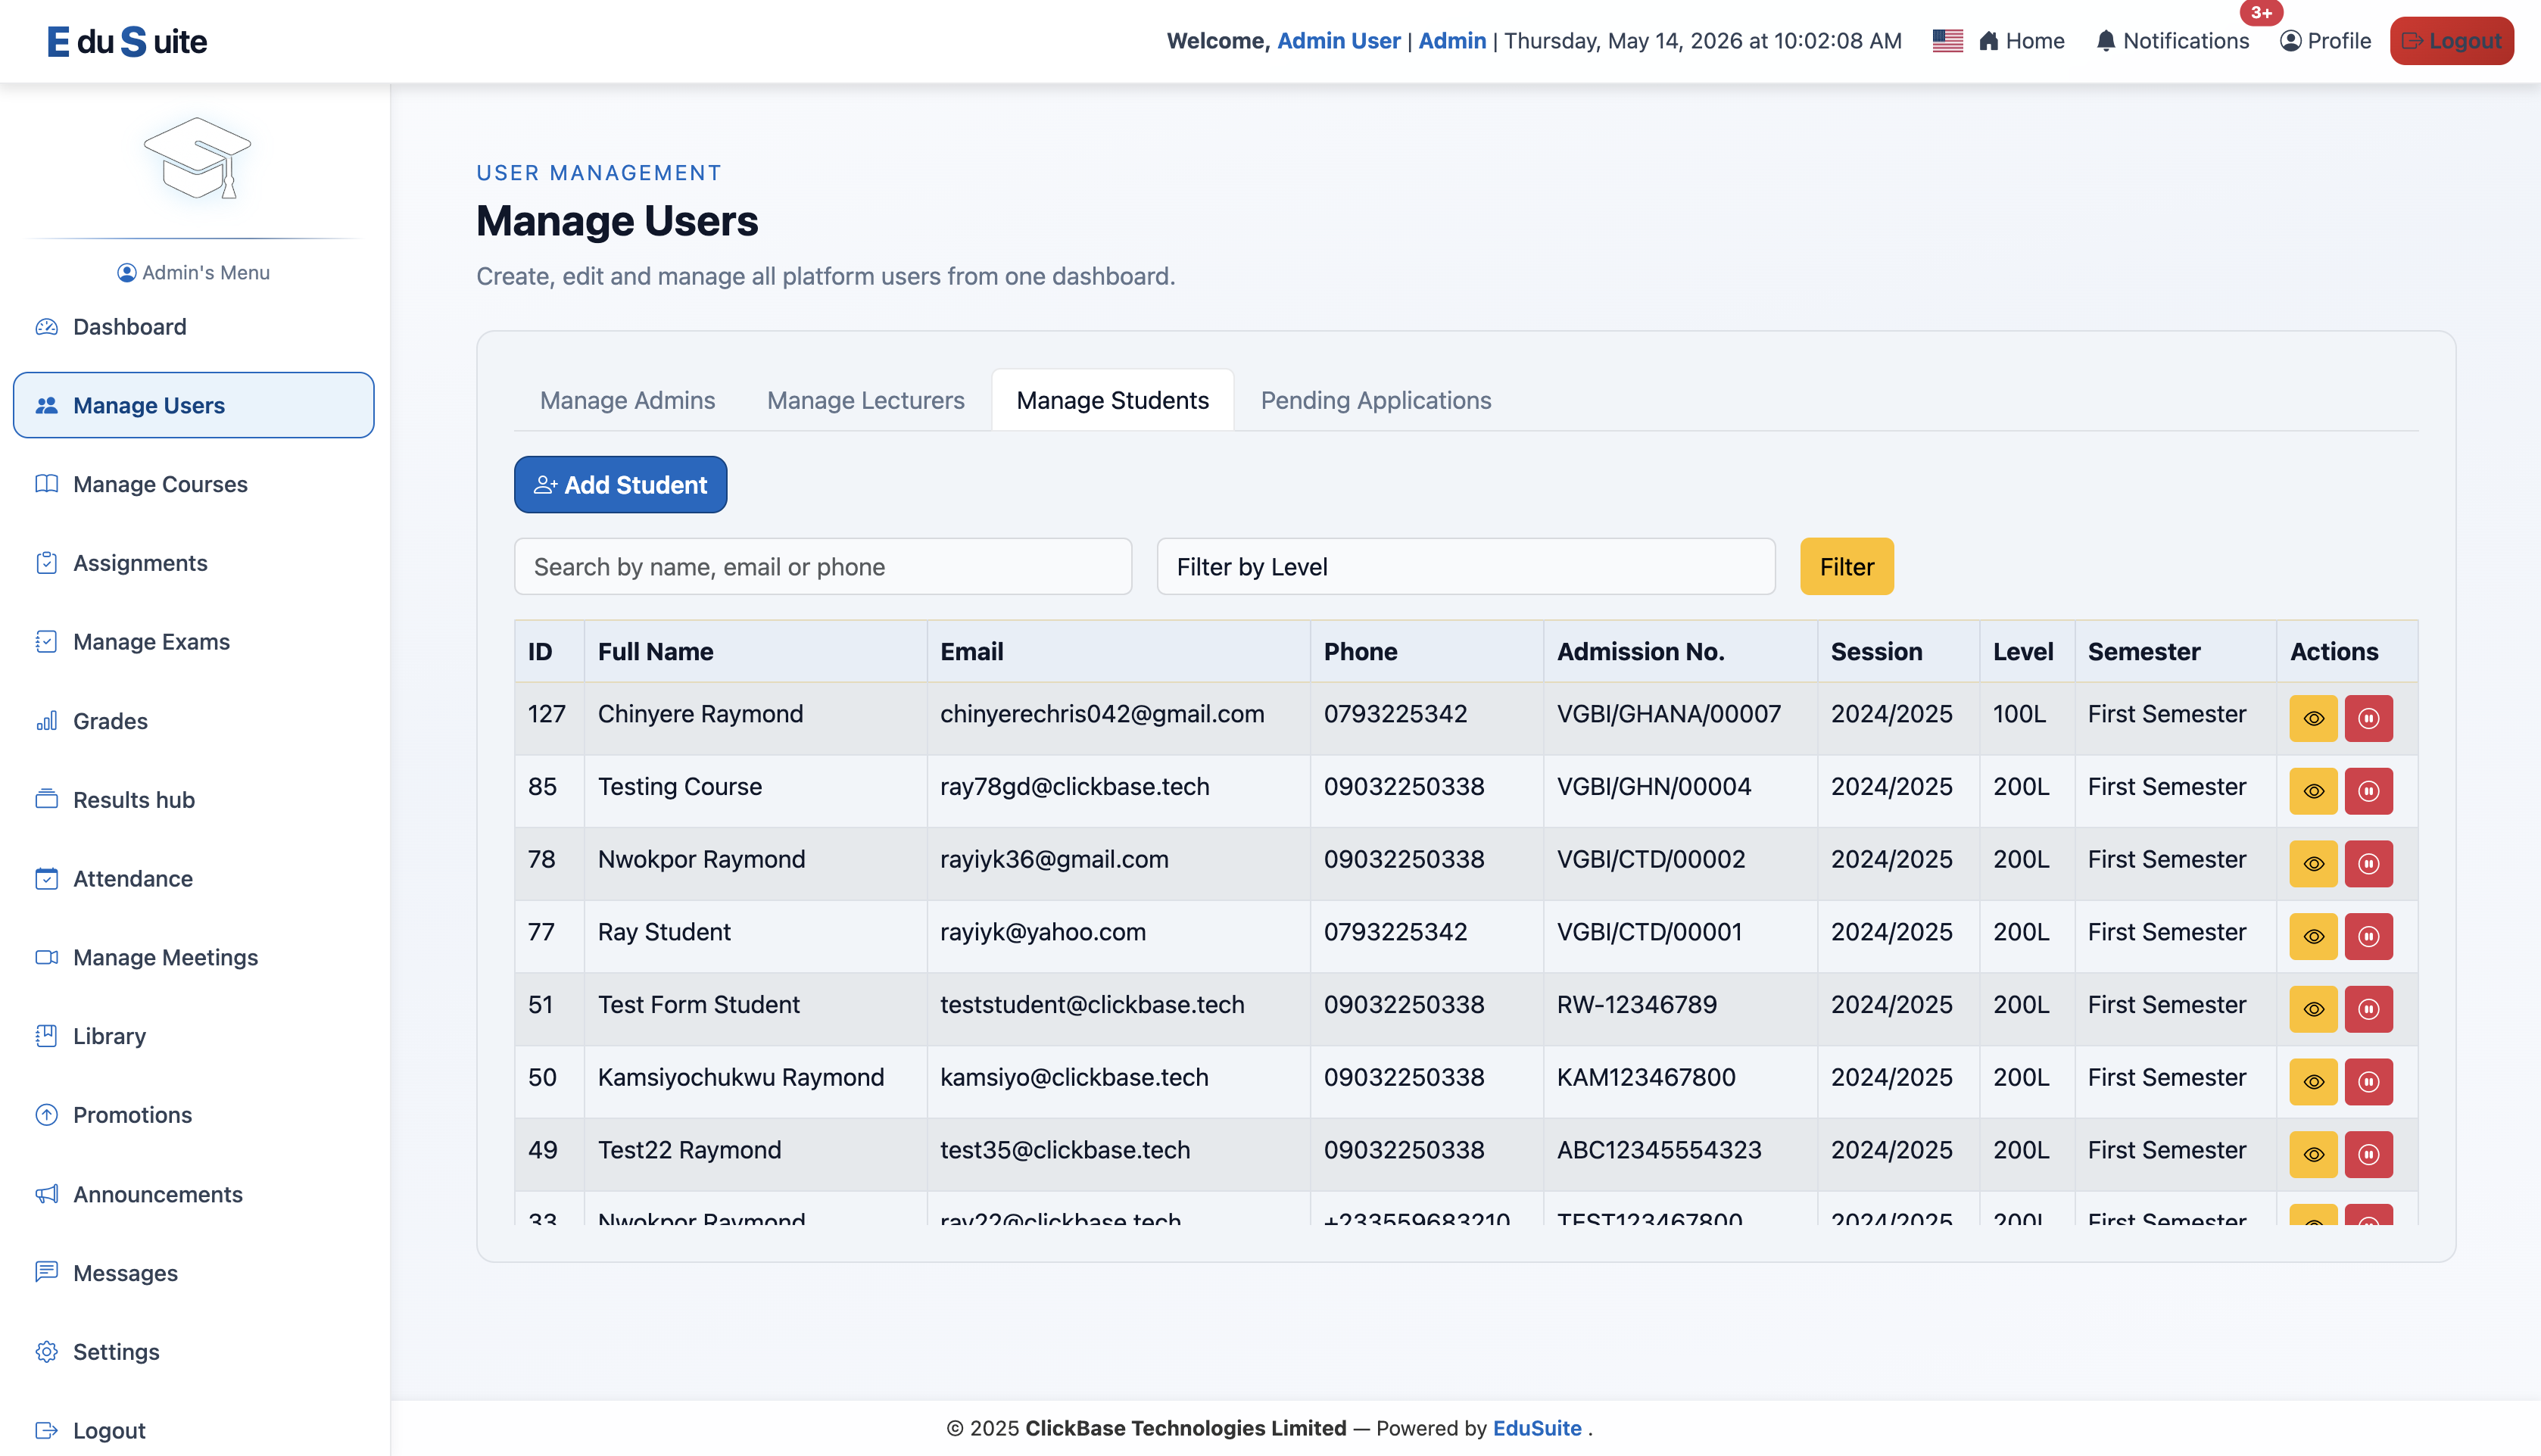2541x1456 pixels.
Task: Click the 3+ notifications badge
Action: coord(2261,13)
